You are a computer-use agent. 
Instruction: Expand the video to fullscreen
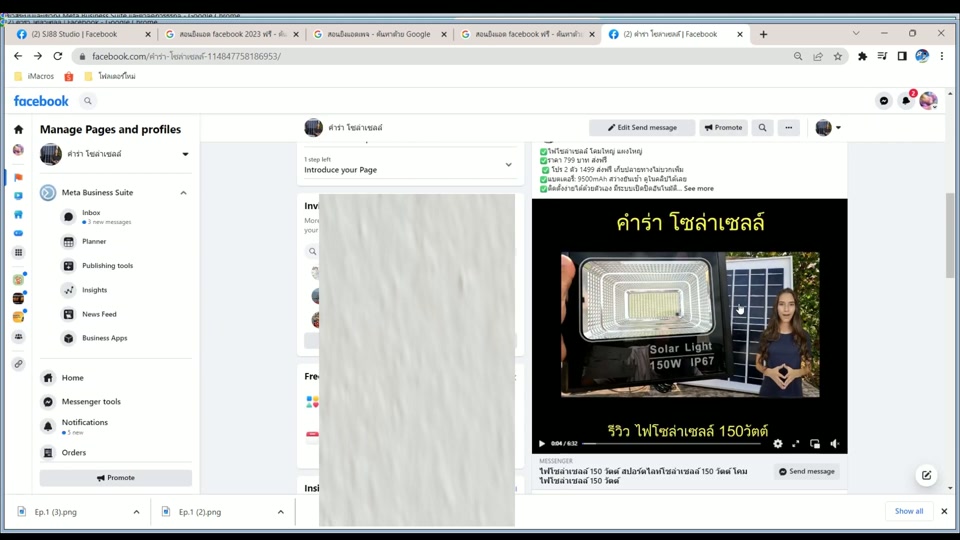click(796, 444)
